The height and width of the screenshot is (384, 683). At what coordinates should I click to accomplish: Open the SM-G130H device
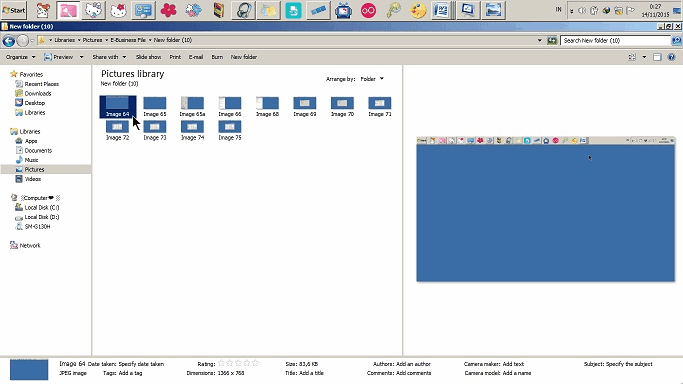pos(33,227)
